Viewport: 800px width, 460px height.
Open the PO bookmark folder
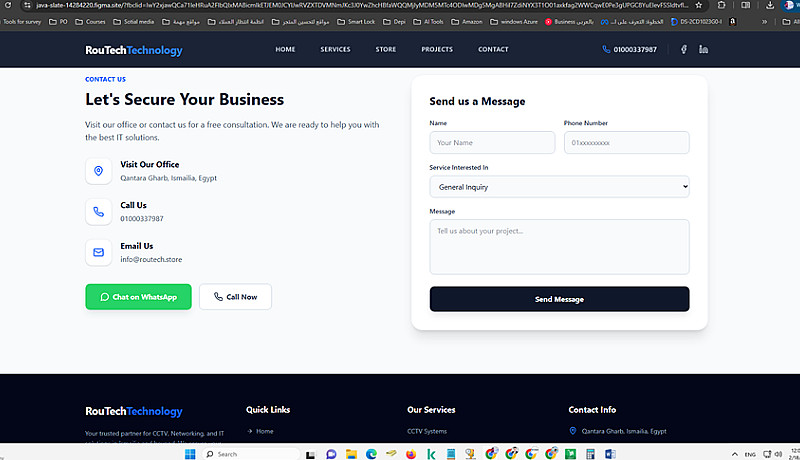(x=58, y=22)
